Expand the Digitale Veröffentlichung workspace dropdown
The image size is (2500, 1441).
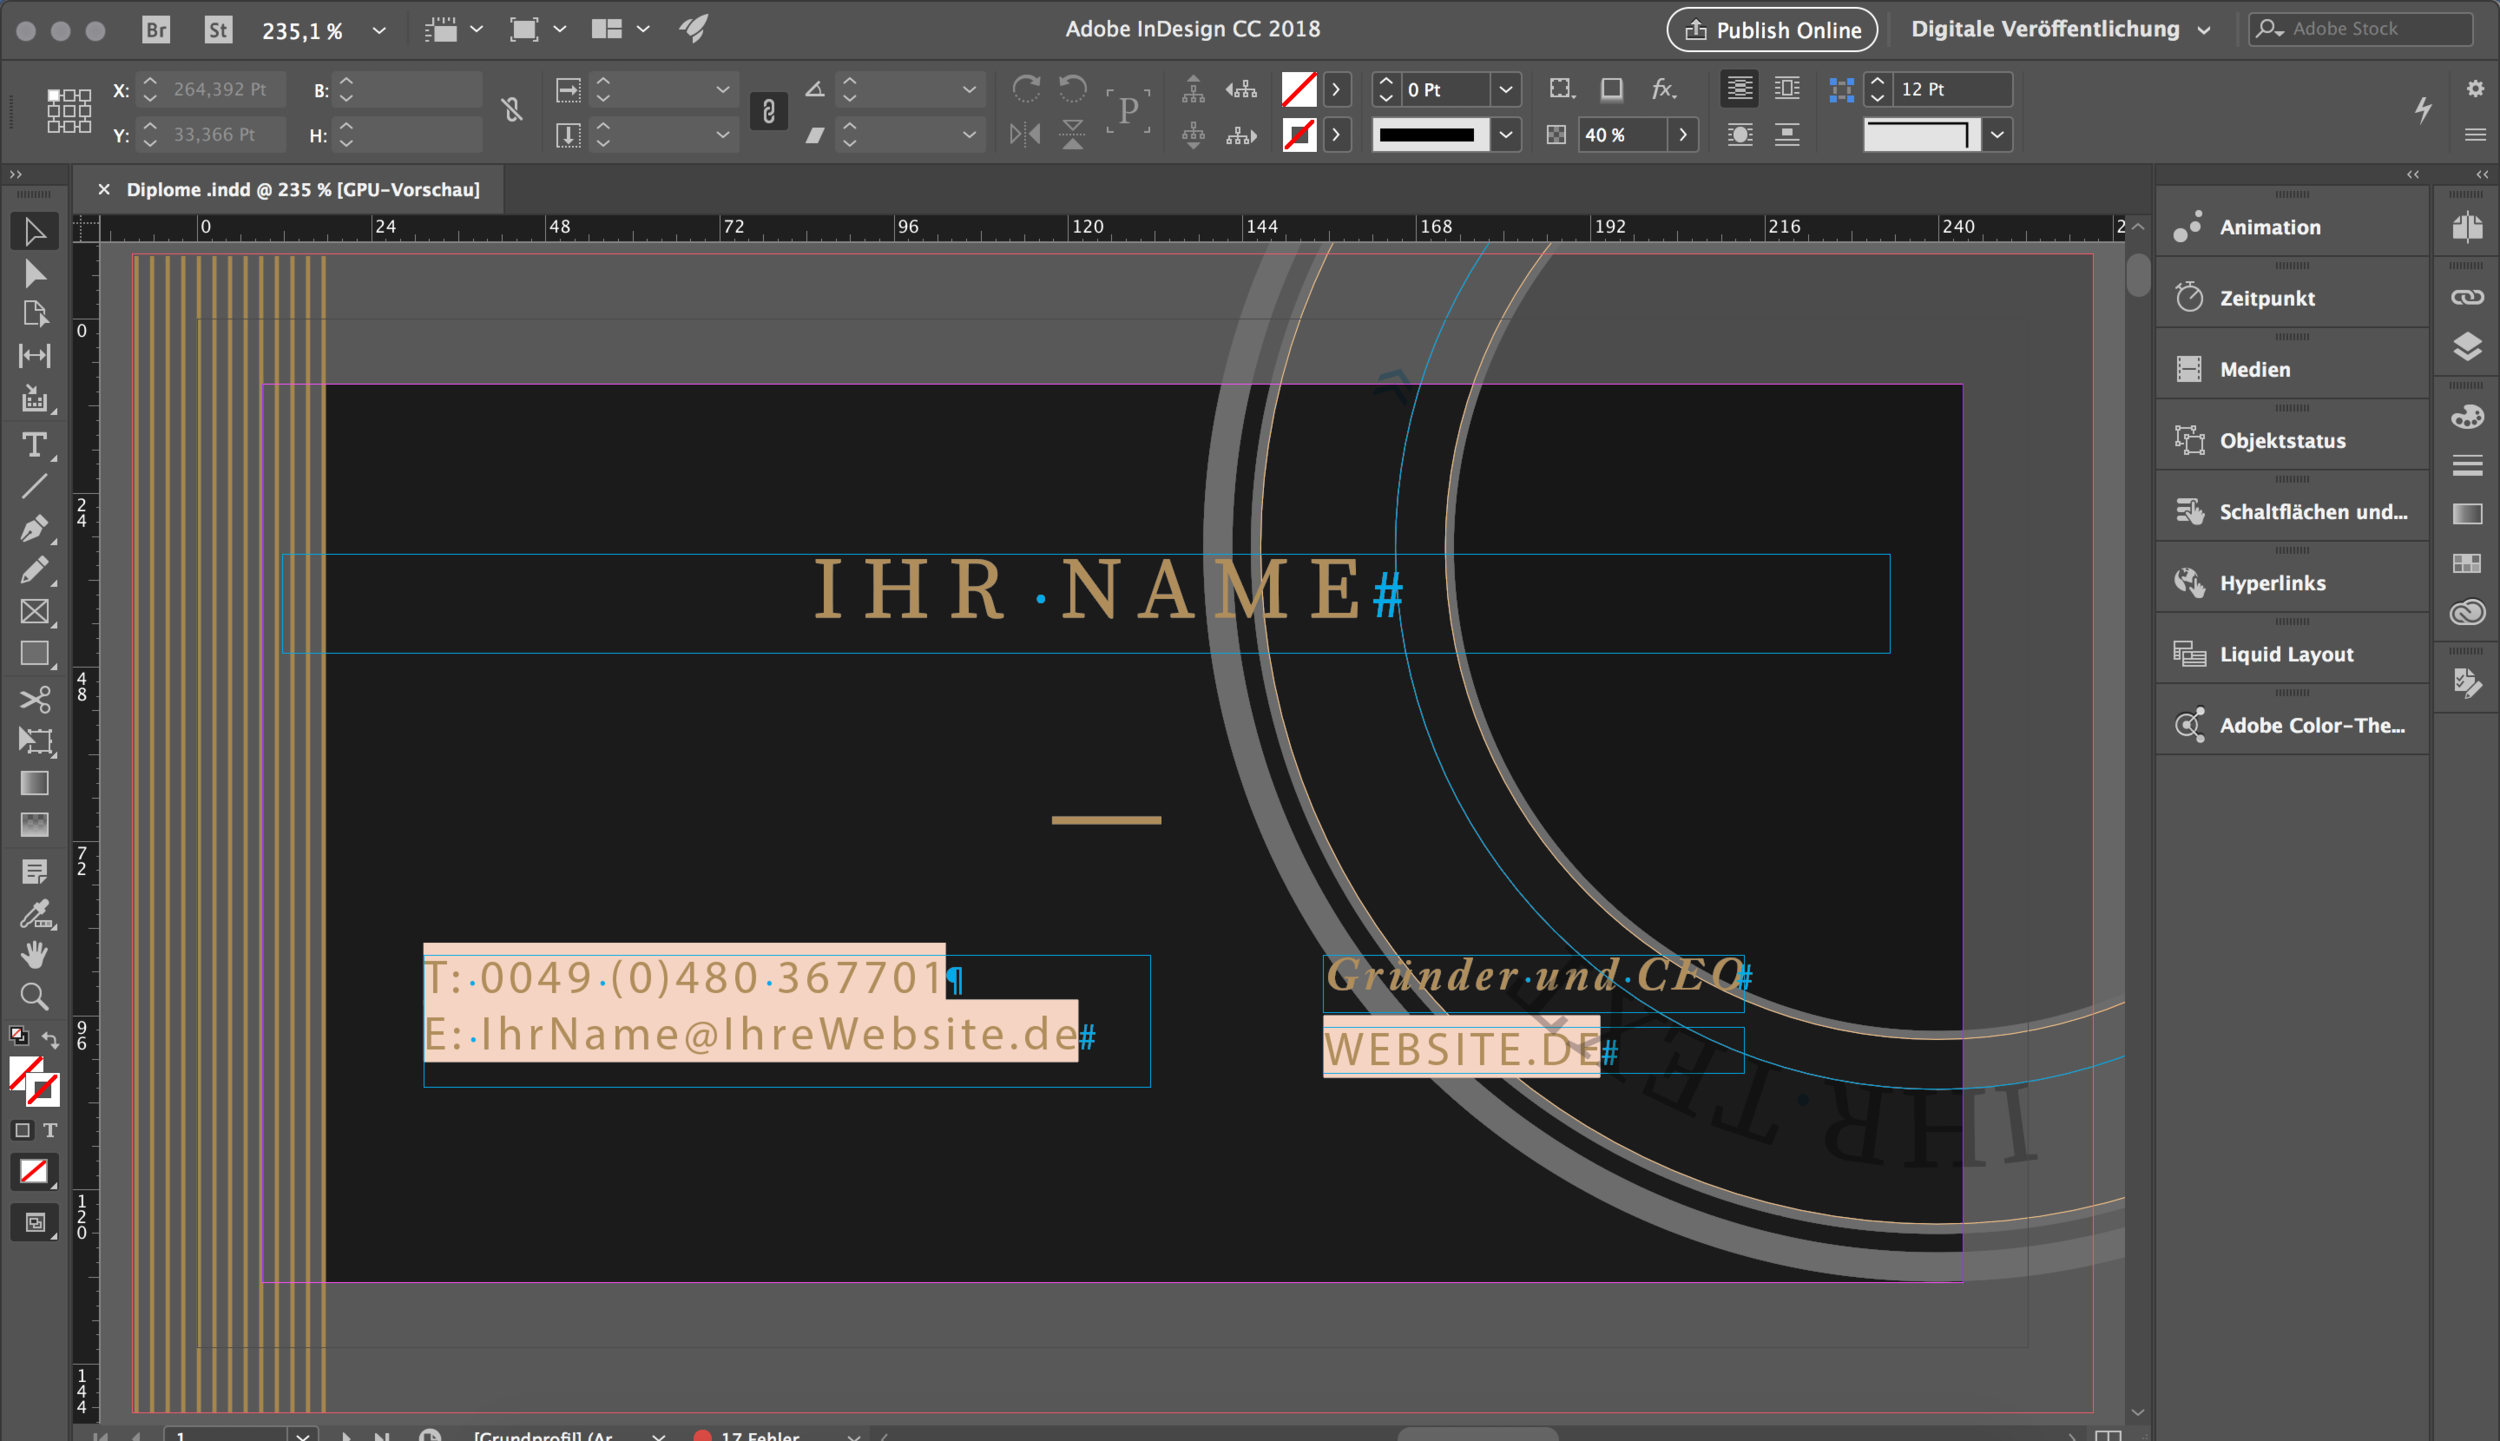pos(2203,31)
